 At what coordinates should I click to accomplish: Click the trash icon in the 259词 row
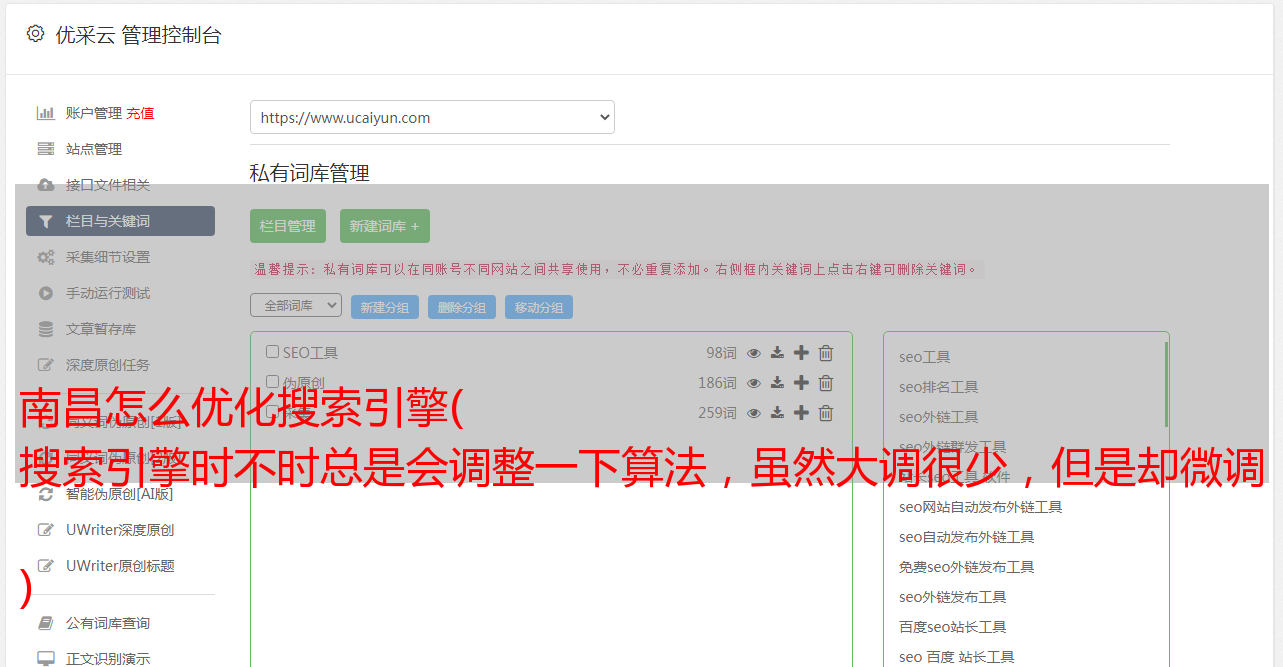click(x=826, y=413)
